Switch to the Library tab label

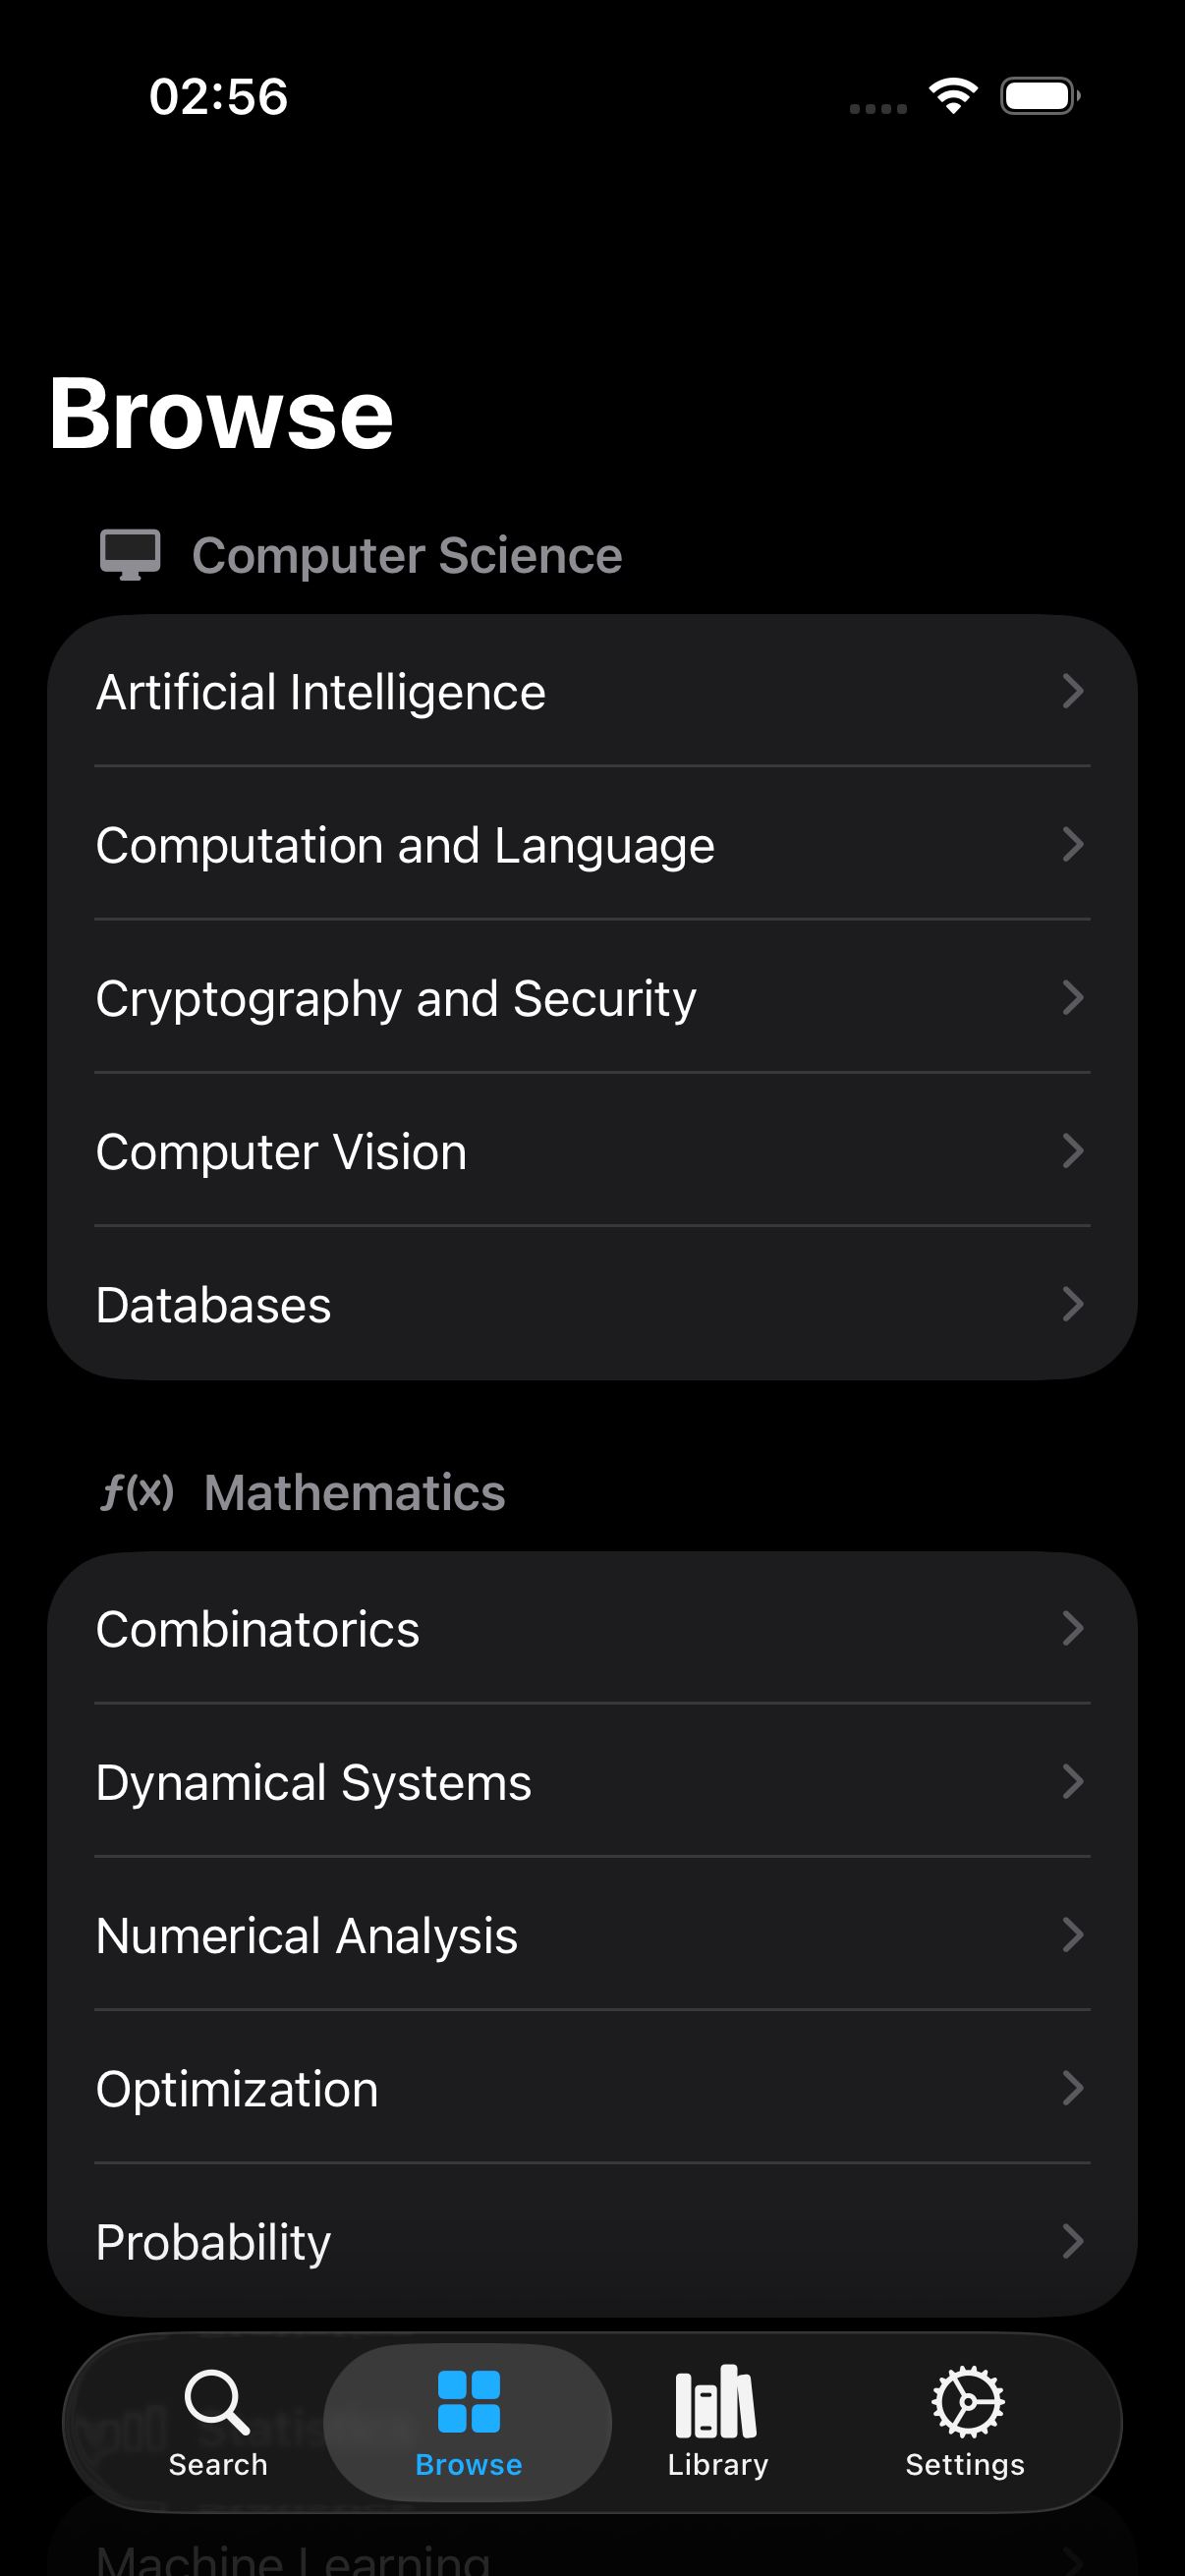(717, 2465)
